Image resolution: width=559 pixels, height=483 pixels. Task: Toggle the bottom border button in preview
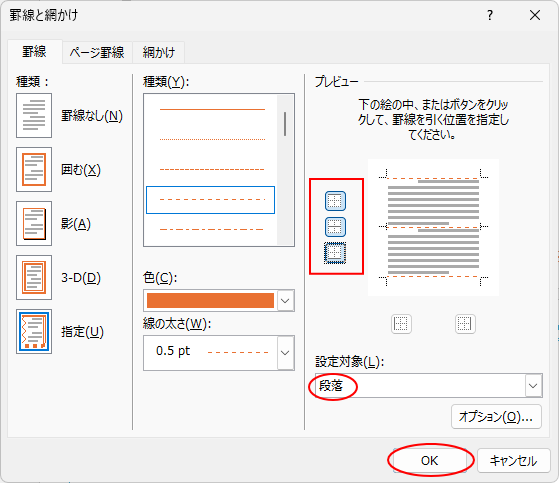coord(335,253)
